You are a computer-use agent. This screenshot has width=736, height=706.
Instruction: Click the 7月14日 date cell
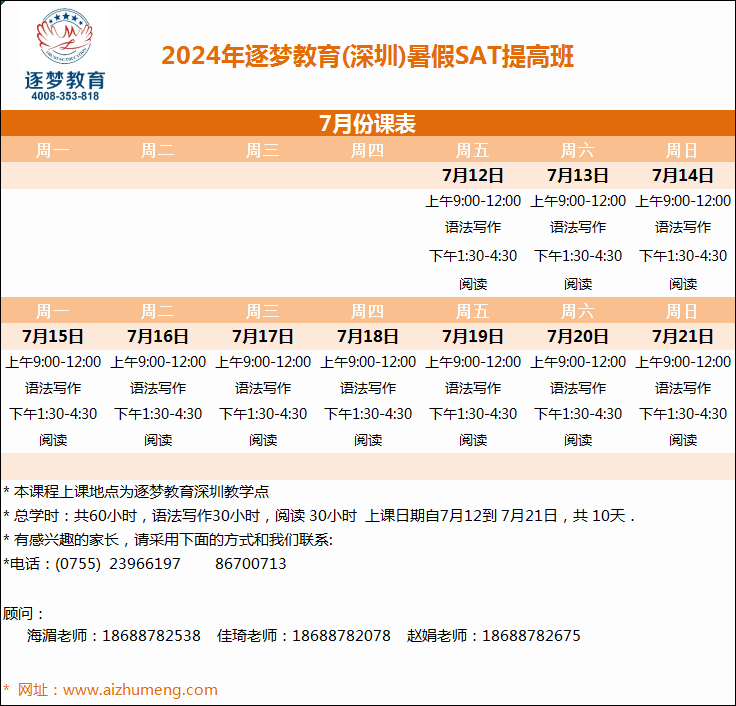(x=683, y=176)
